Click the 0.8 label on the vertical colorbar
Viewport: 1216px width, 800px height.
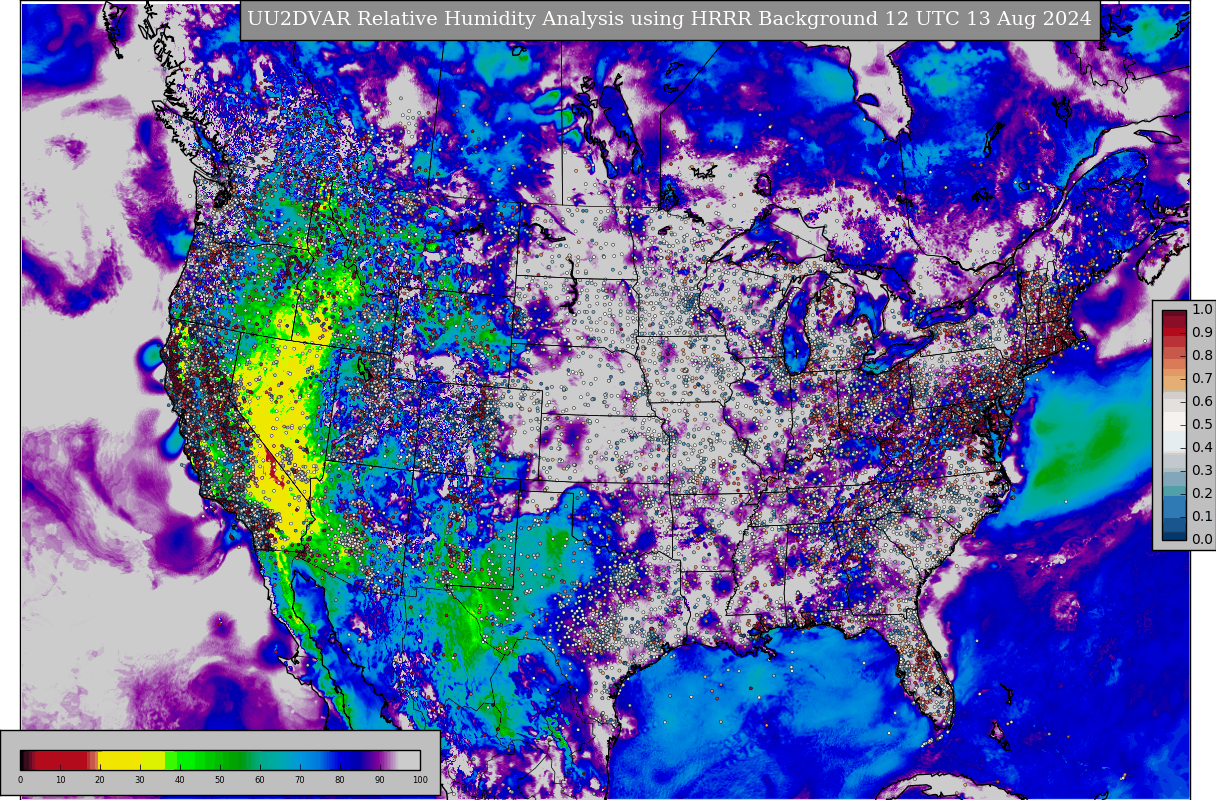click(1202, 356)
